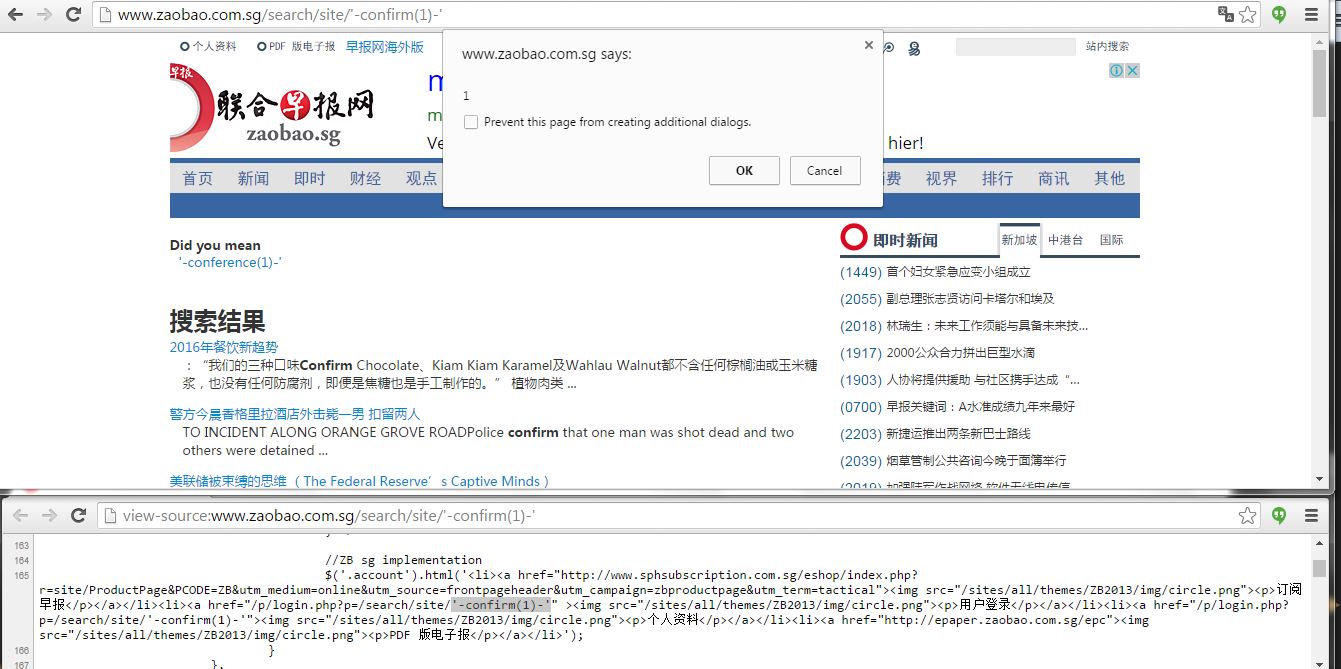The image size is (1341, 669).
Task: Switch to the 国际 news tab
Action: (x=1112, y=240)
